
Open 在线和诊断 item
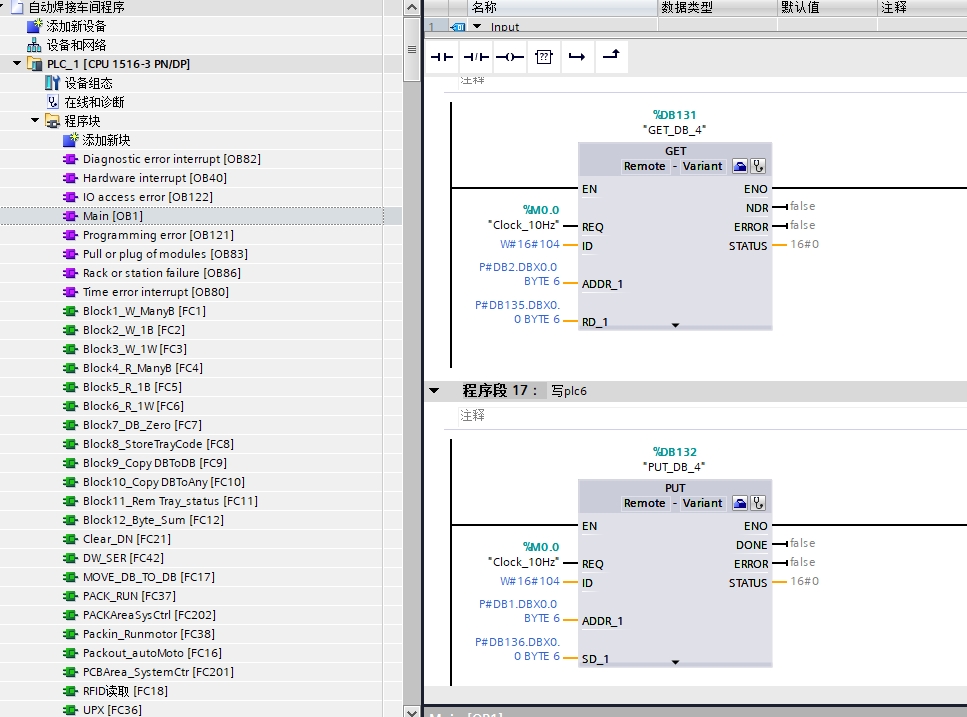click(94, 102)
